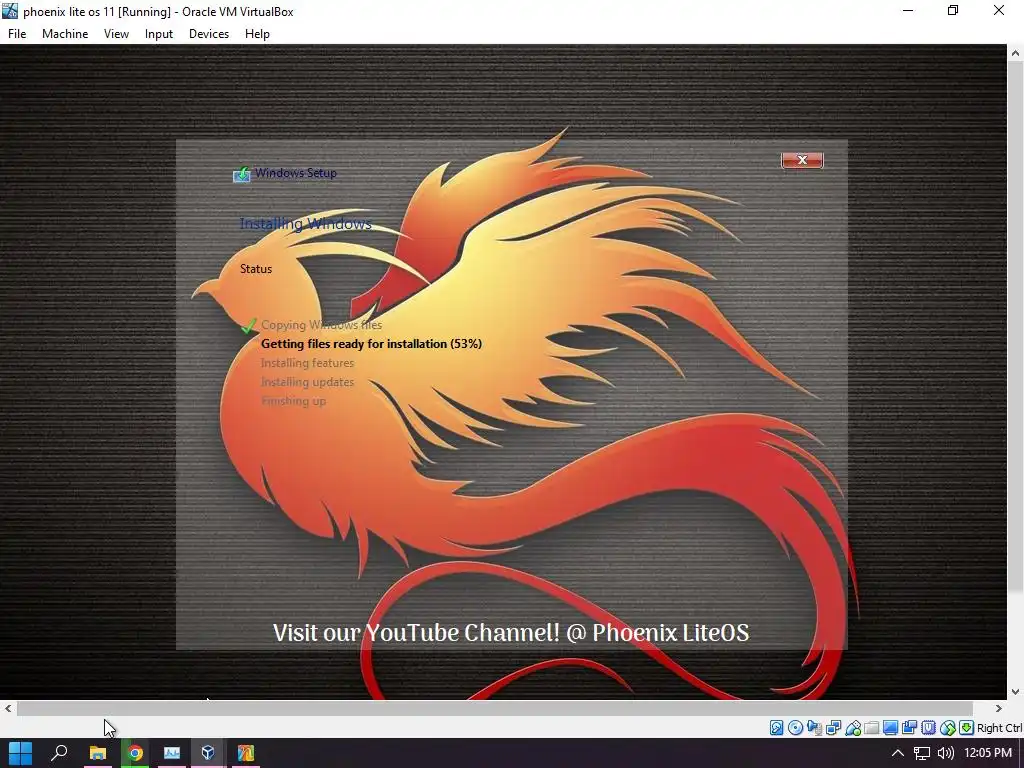The width and height of the screenshot is (1024, 768).
Task: Click the Status label
Action: point(256,268)
